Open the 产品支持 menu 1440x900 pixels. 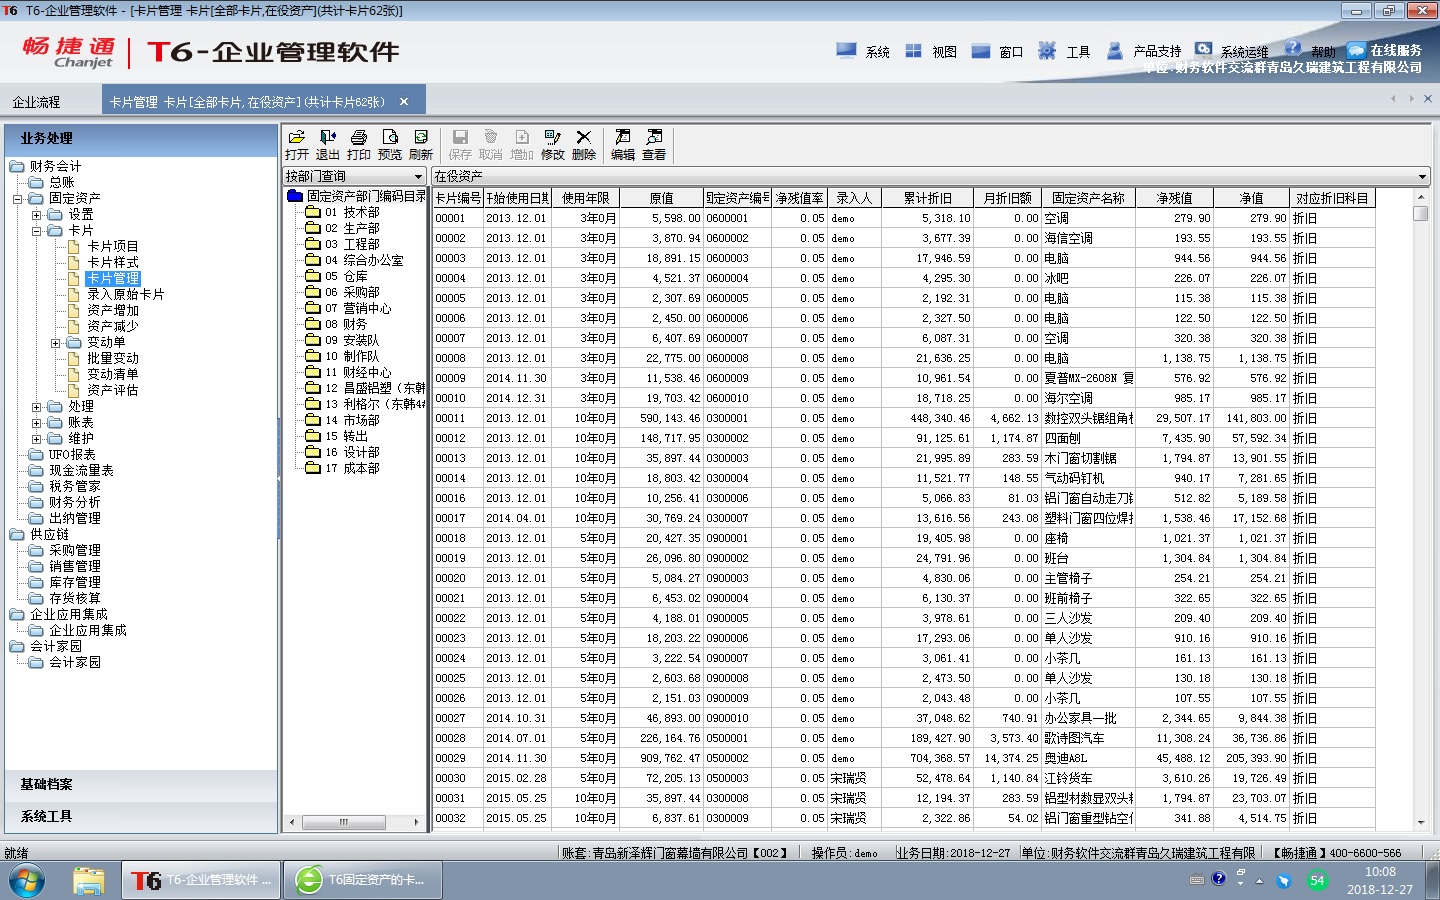pyautogui.click(x=1144, y=51)
